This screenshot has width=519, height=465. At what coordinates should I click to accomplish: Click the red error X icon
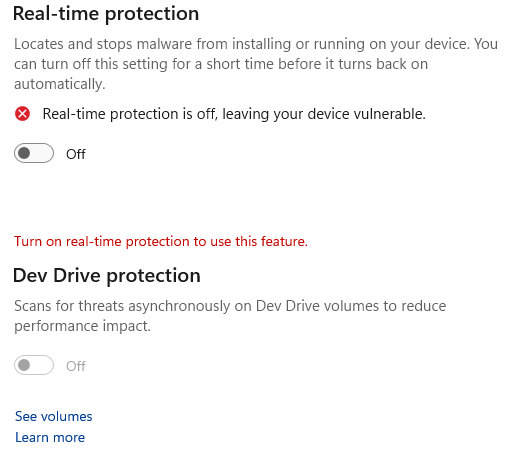[22, 114]
